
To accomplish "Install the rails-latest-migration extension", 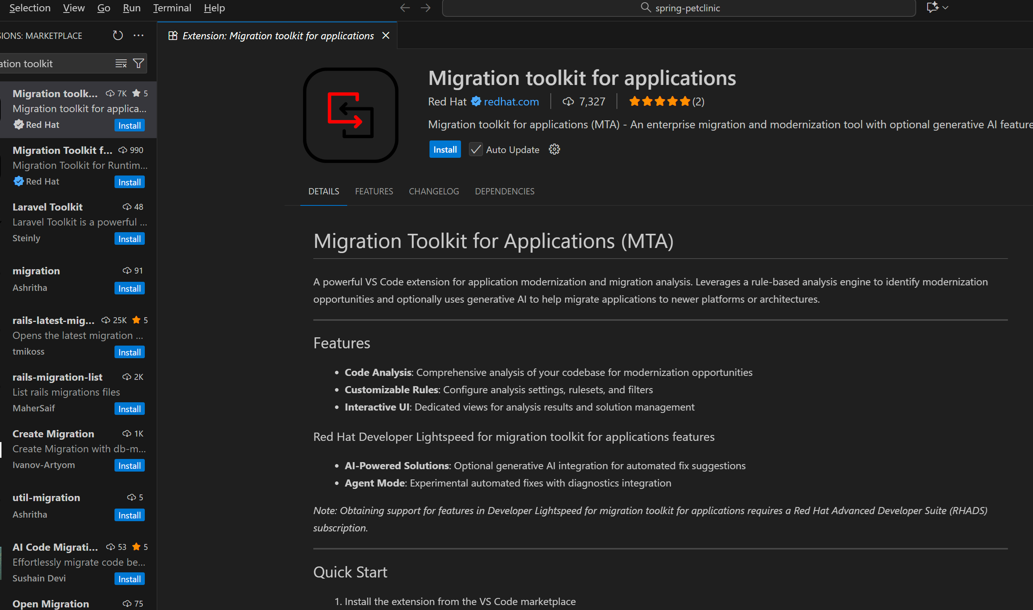I will 129,352.
